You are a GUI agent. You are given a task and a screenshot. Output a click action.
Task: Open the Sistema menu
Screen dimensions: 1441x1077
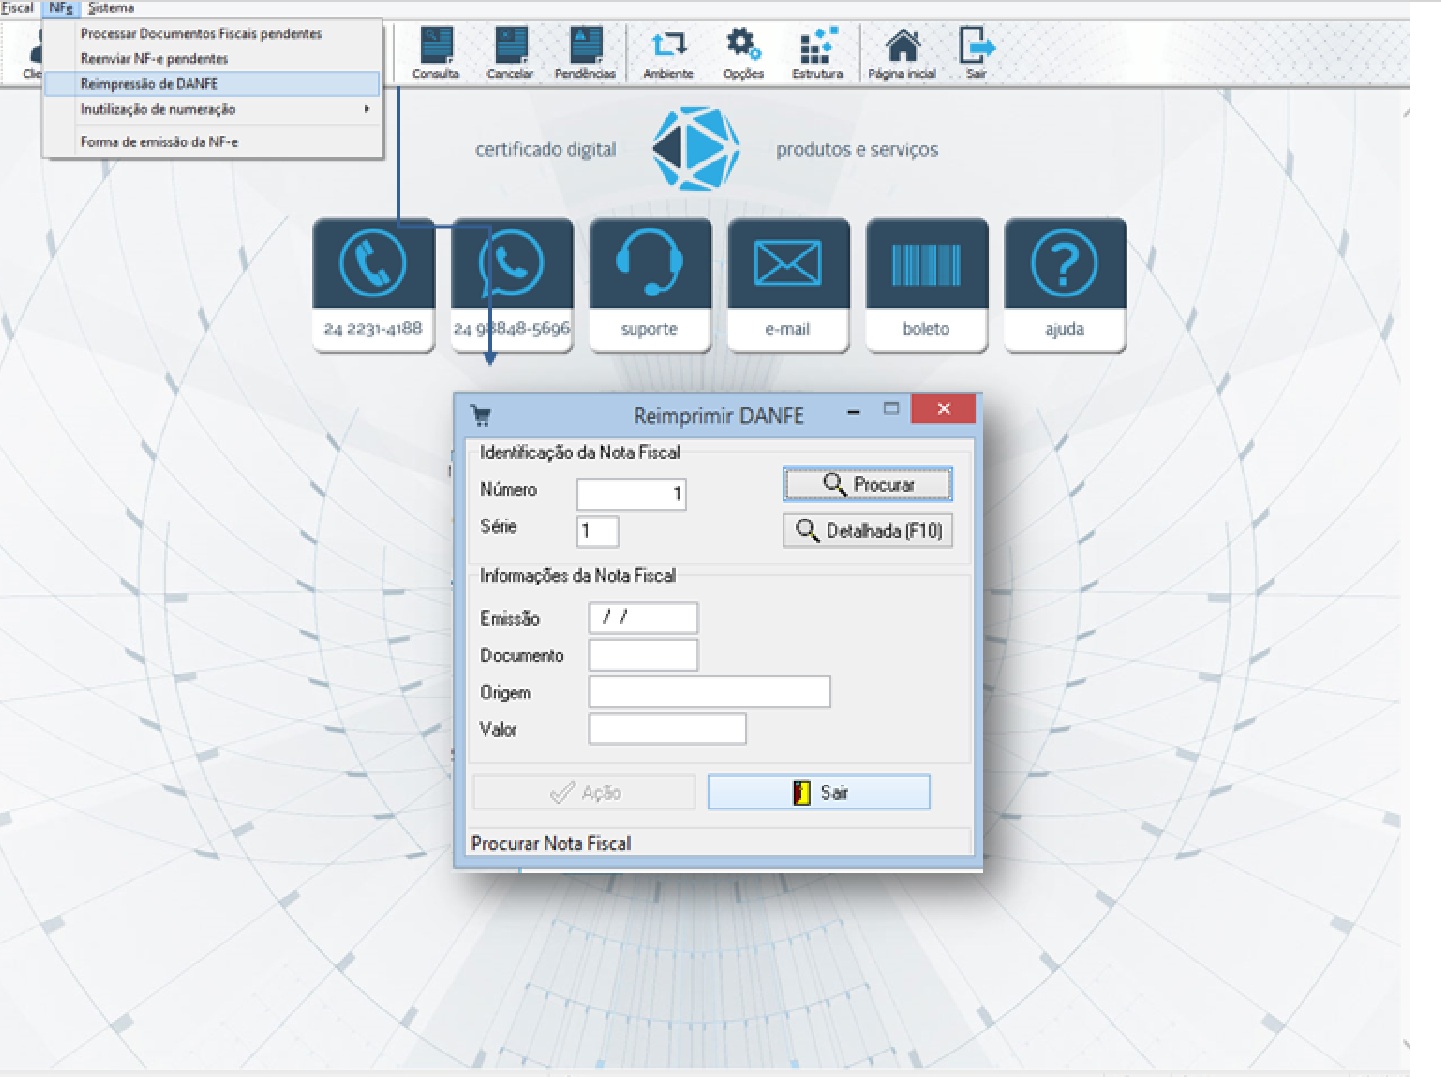111,8
